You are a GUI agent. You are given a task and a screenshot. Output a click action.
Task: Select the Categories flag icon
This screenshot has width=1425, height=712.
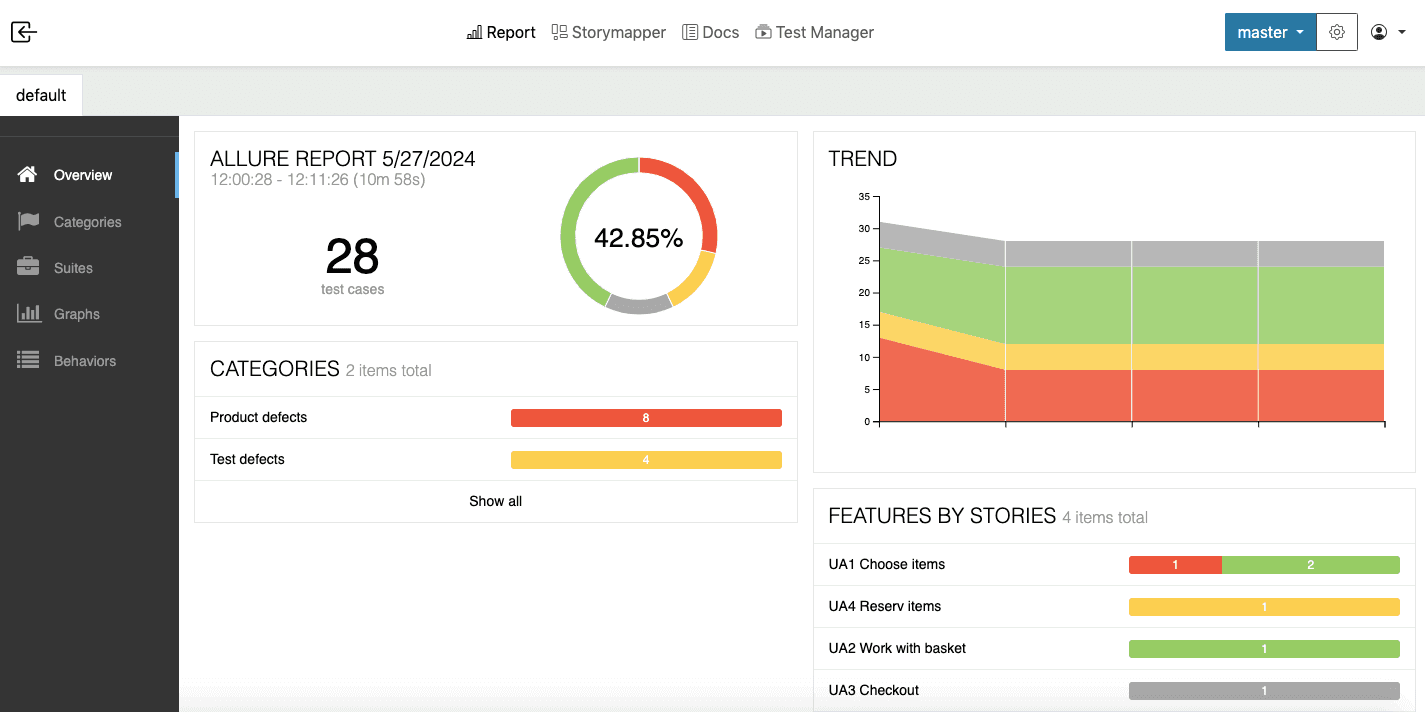point(28,221)
